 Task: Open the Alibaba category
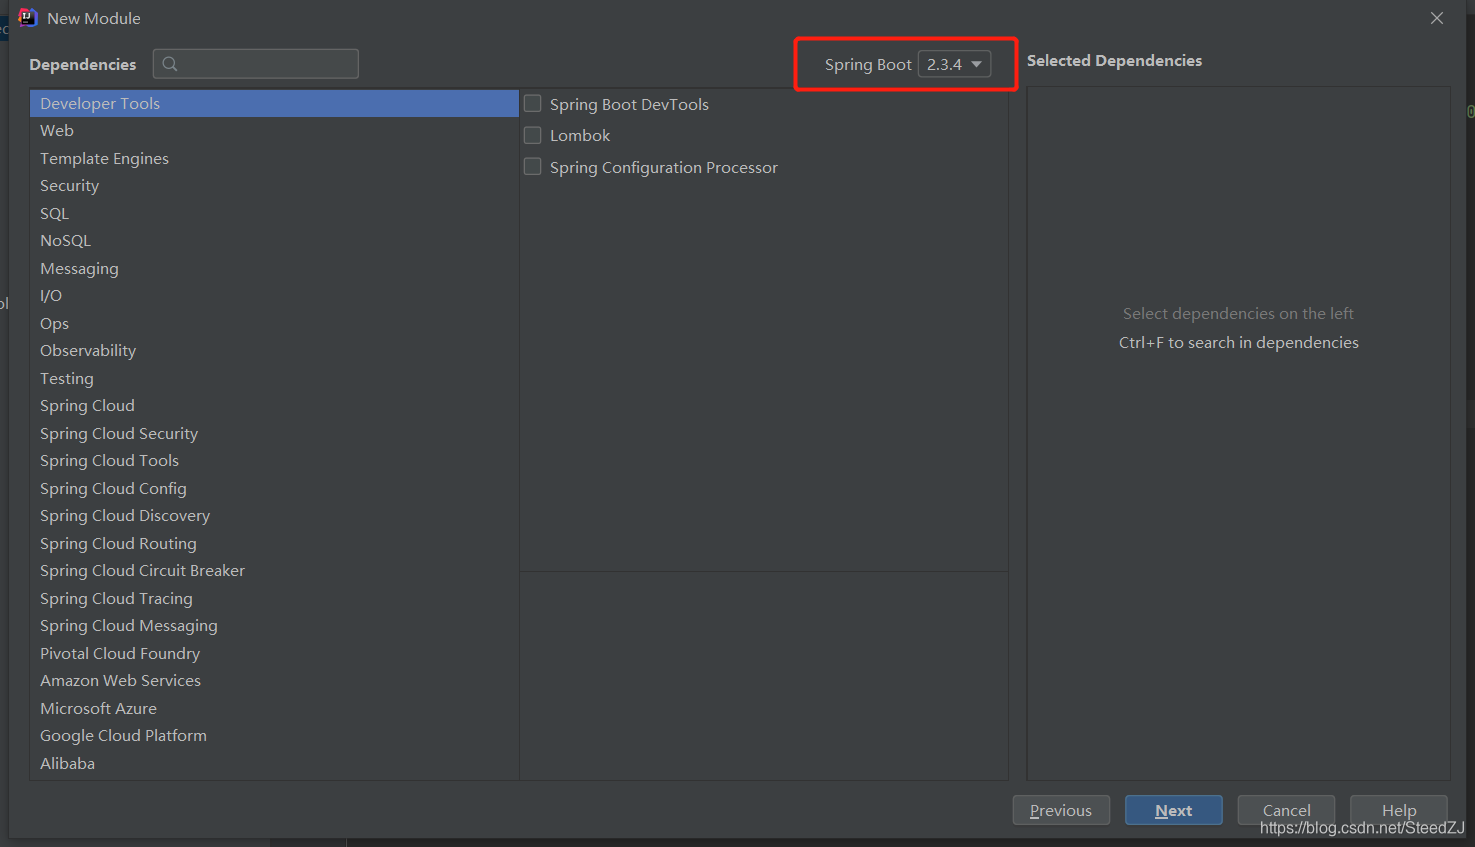pyautogui.click(x=274, y=764)
